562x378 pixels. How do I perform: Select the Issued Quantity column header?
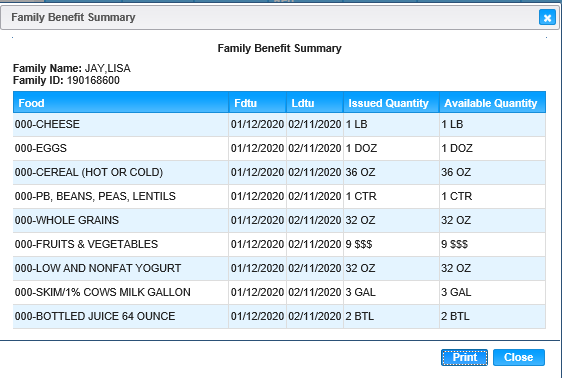(391, 103)
